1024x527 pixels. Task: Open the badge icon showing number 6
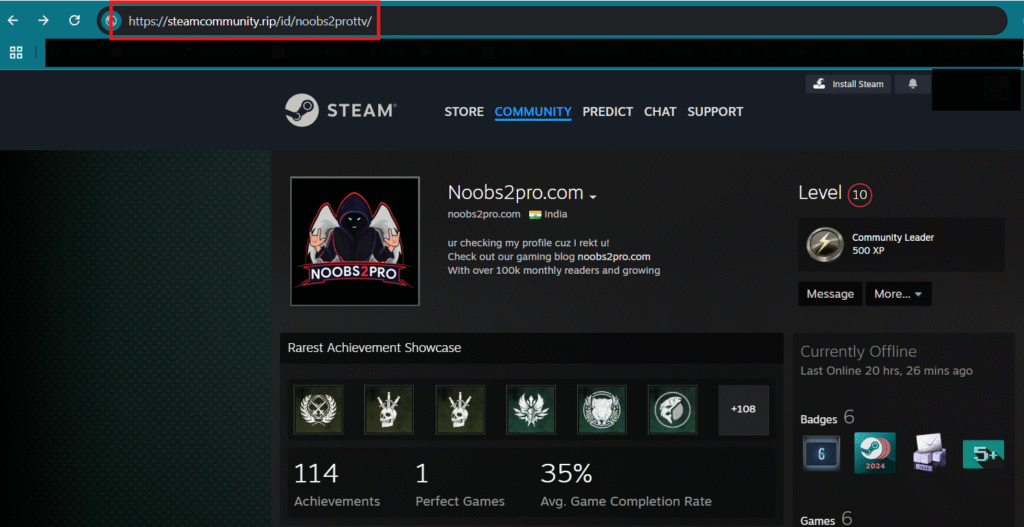pos(822,454)
